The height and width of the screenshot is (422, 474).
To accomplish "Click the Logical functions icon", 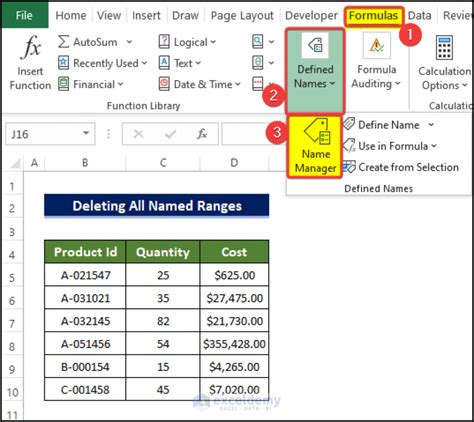I will 164,42.
